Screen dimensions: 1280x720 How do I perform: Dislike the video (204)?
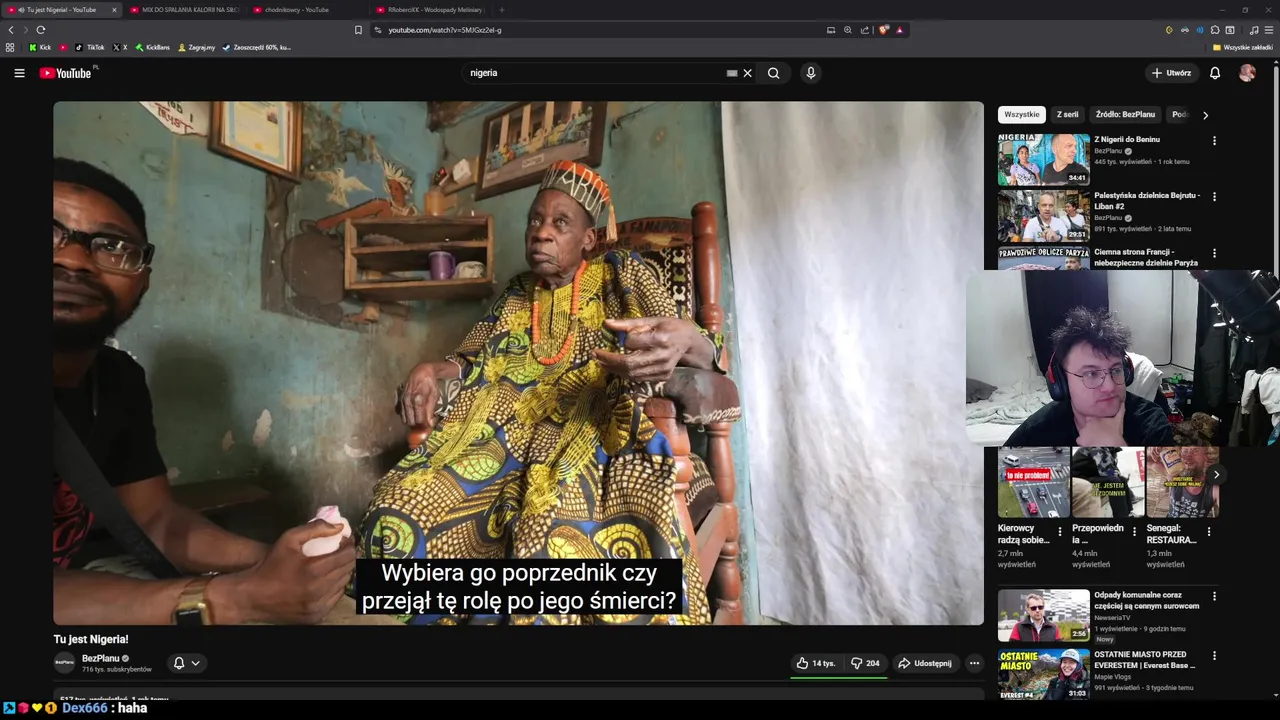coord(866,663)
